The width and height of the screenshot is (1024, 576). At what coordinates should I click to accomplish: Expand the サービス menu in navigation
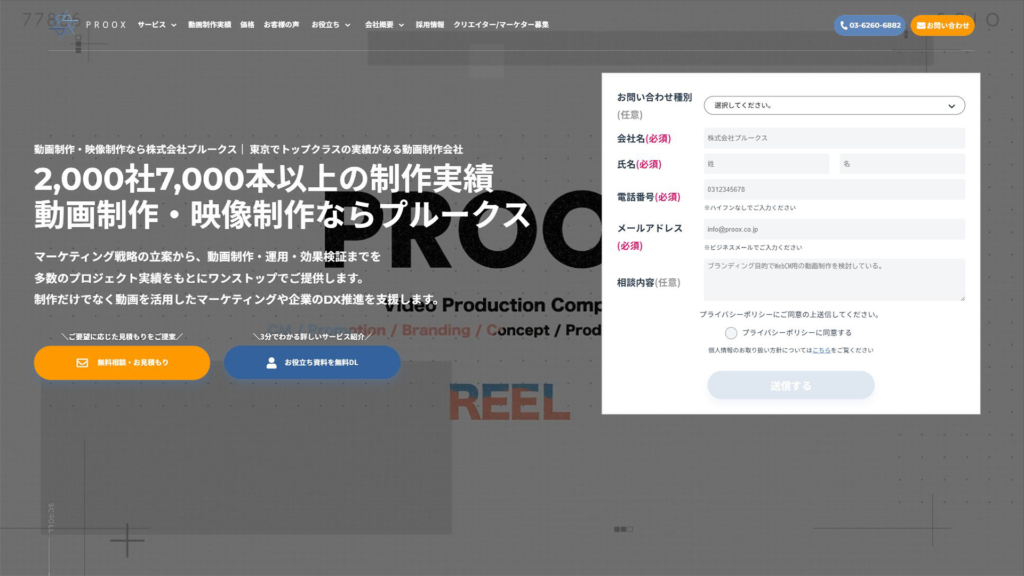coord(157,24)
